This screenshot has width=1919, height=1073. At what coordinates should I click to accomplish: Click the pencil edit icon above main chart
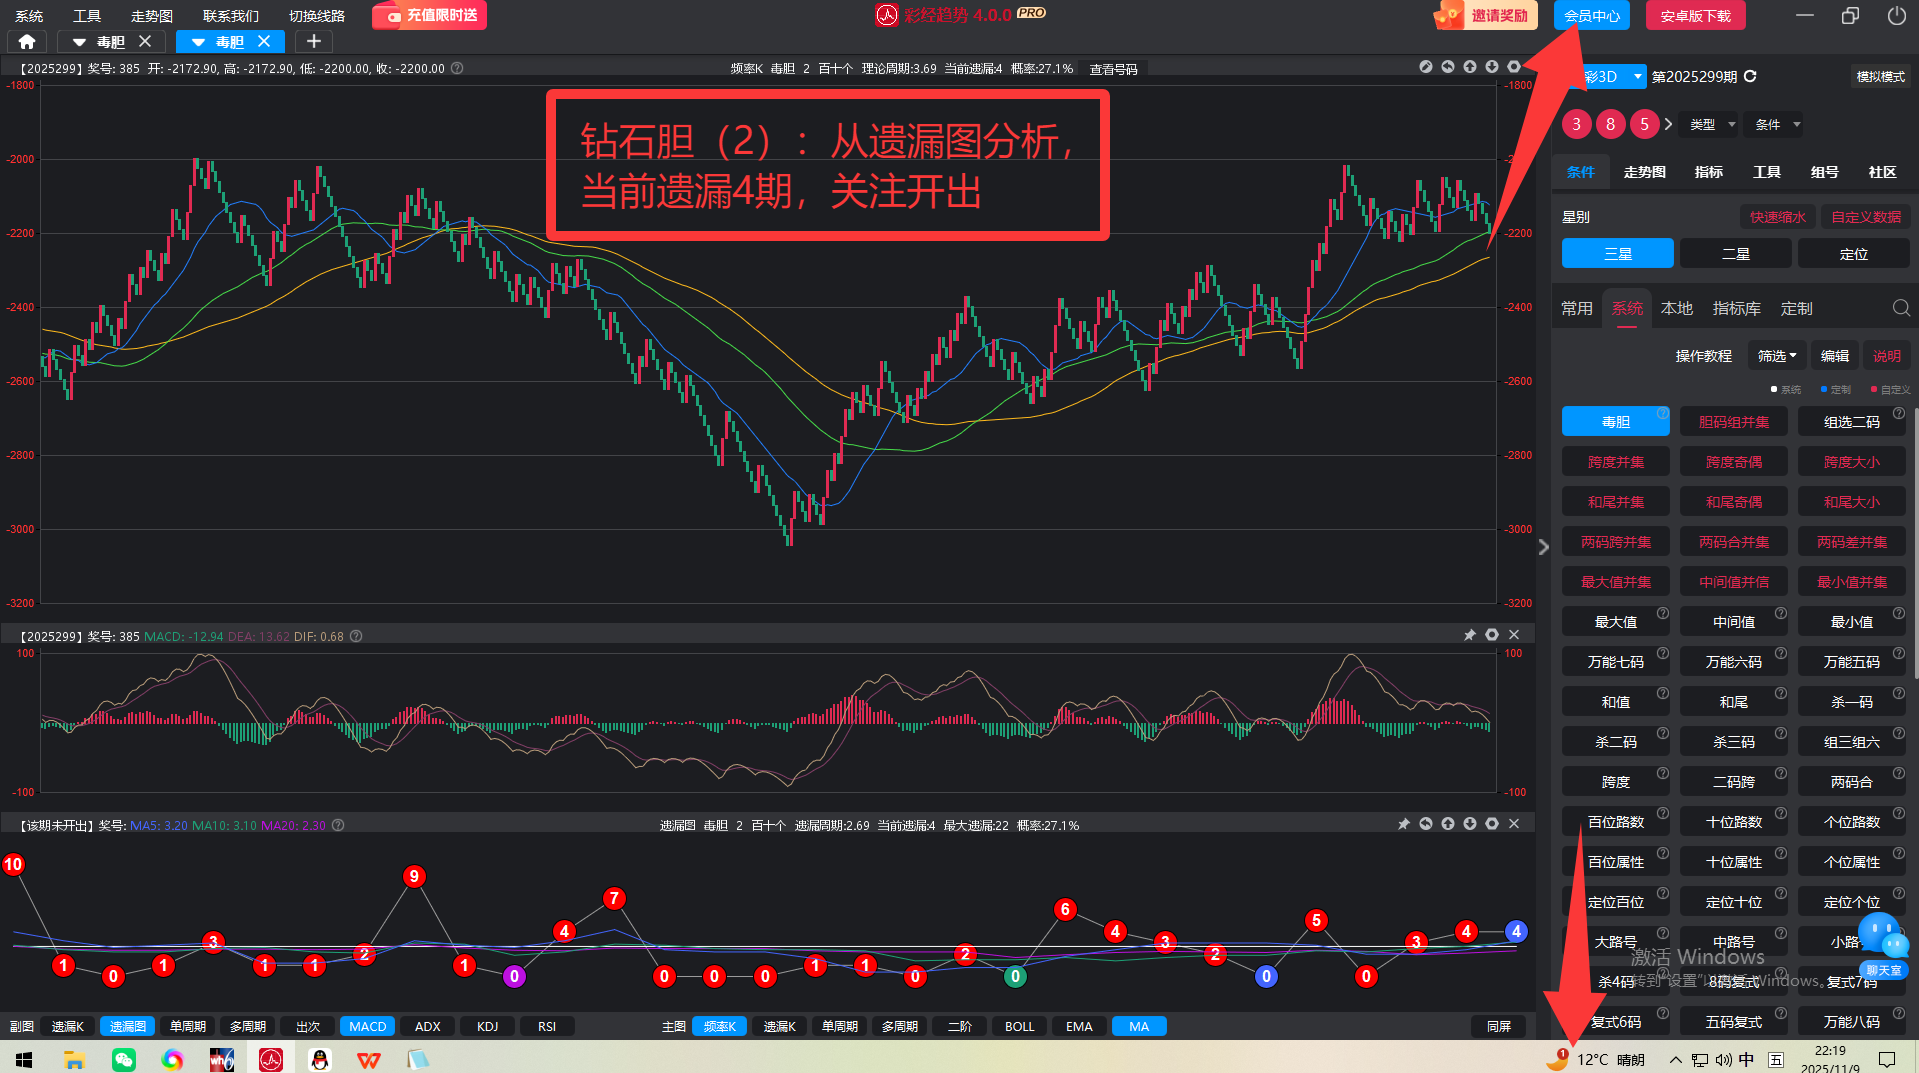(1426, 67)
